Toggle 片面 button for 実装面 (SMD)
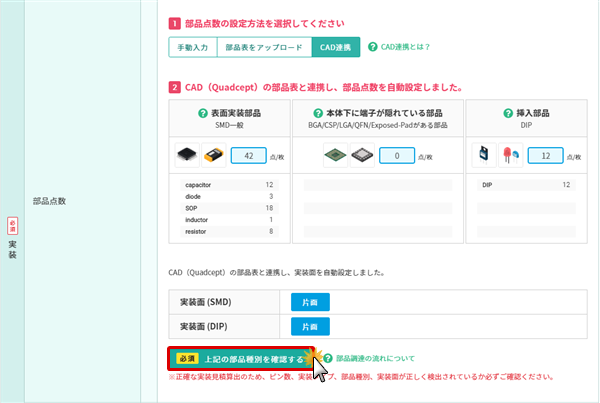This screenshot has height=403, width=600. click(309, 301)
